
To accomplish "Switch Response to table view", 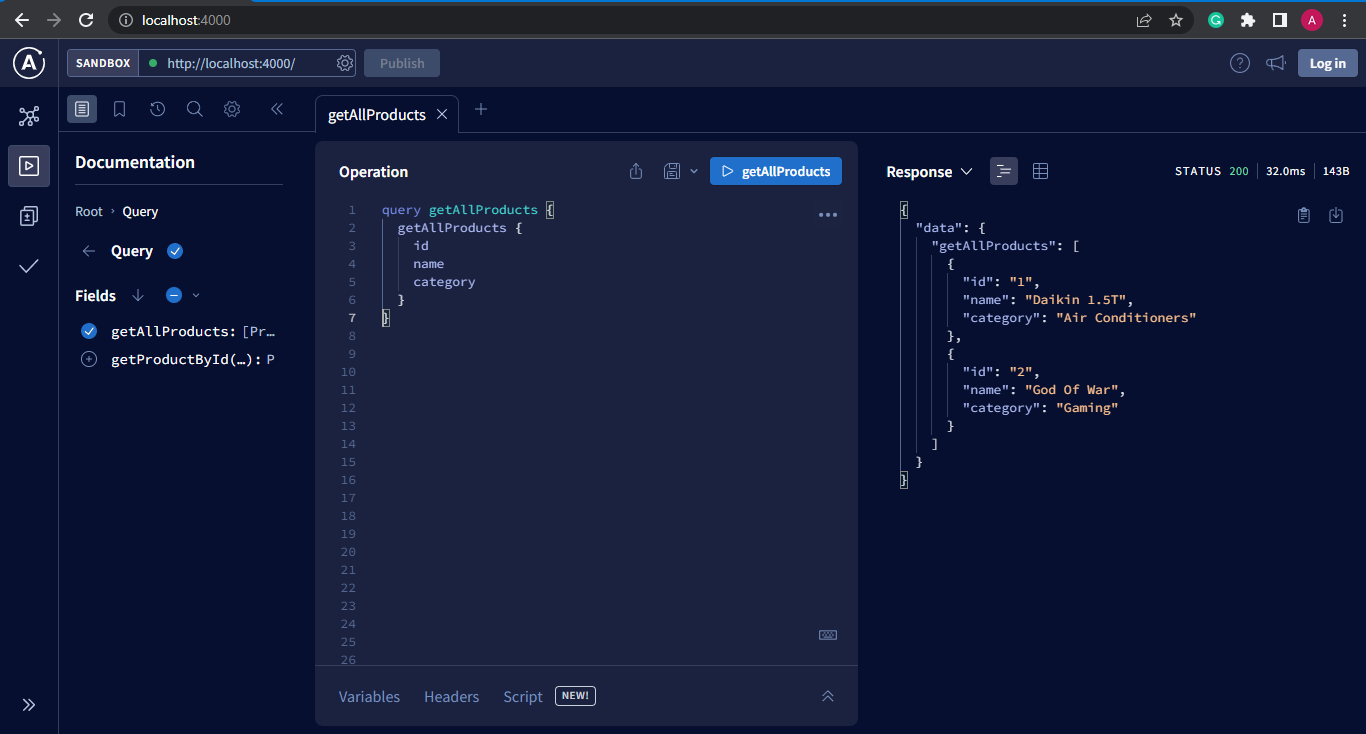I will point(1040,171).
